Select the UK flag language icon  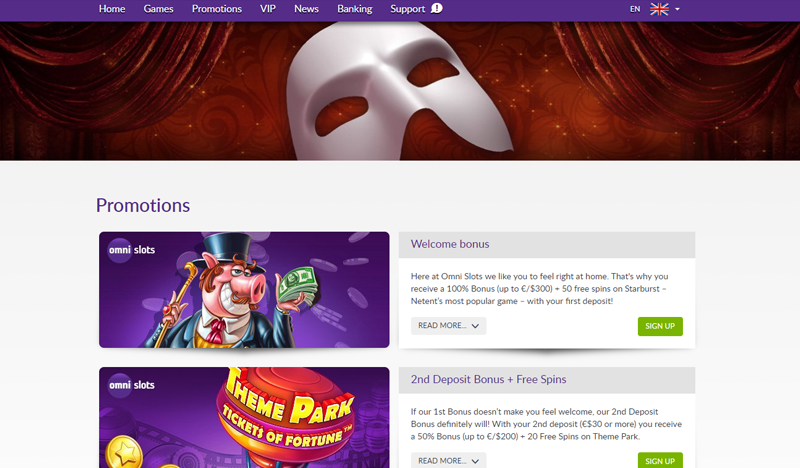(659, 9)
